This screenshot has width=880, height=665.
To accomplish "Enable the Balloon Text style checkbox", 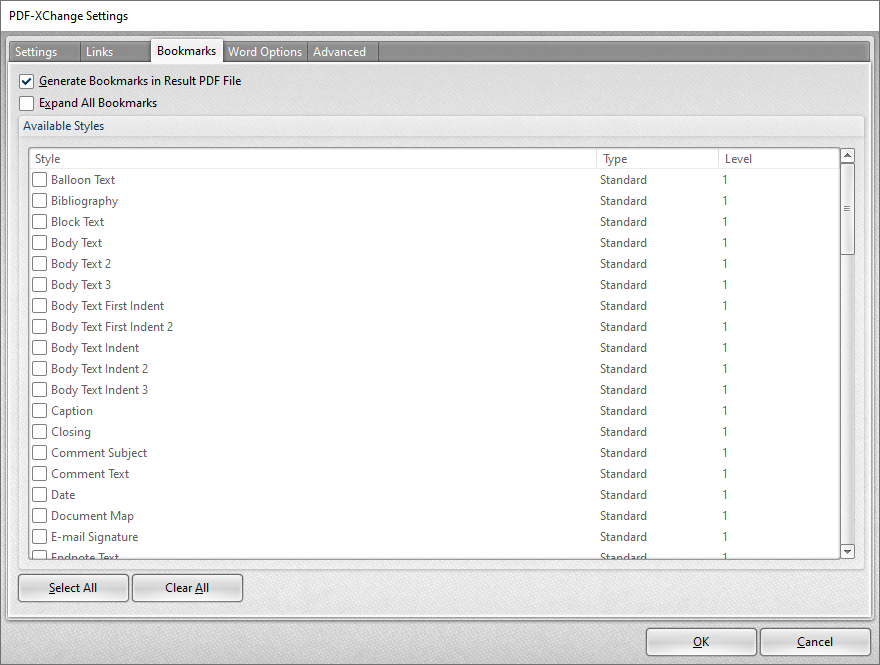I will pos(39,179).
